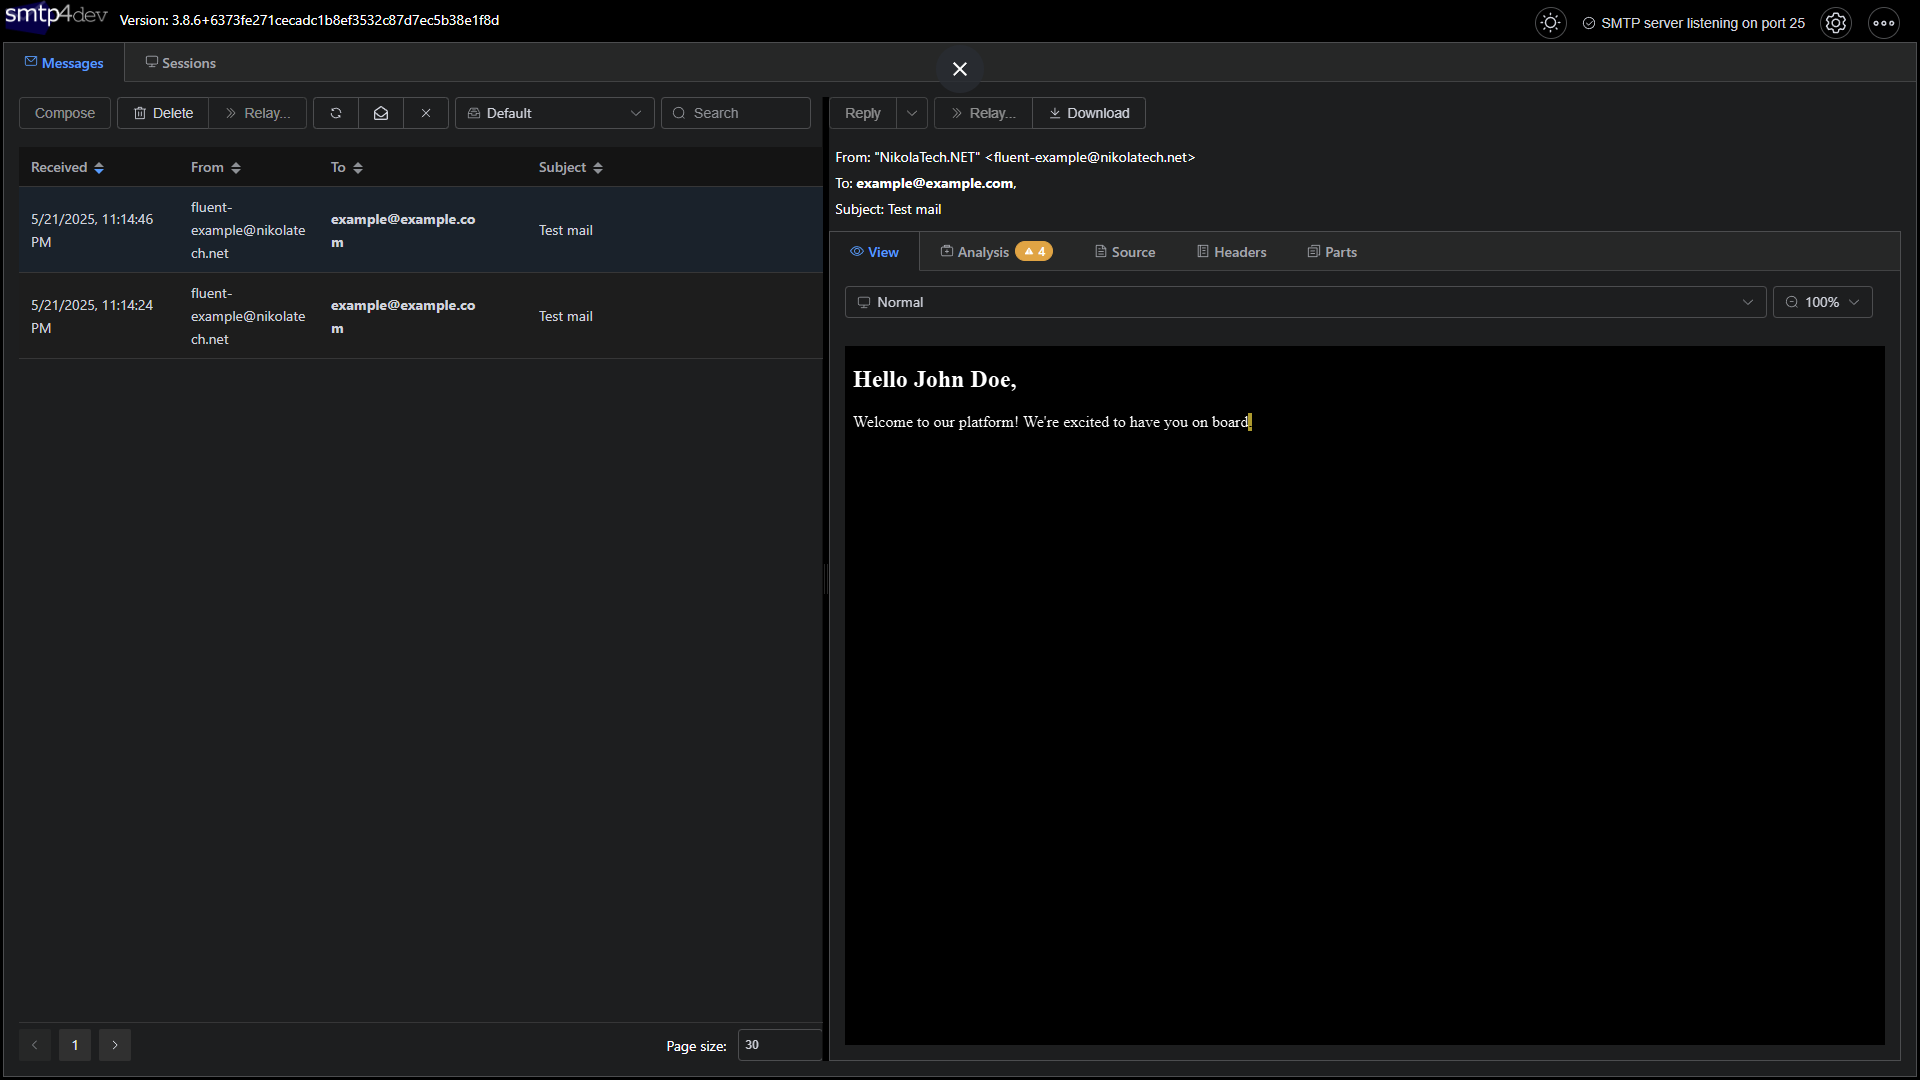The width and height of the screenshot is (1920, 1080).
Task: Toggle sorting on the From column
Action: (236, 167)
